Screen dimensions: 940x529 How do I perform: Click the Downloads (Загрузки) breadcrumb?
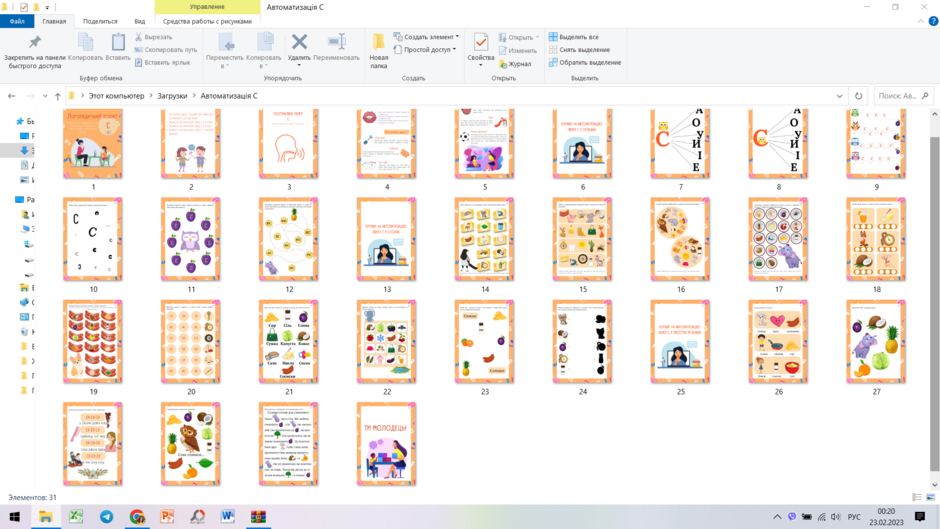172,96
